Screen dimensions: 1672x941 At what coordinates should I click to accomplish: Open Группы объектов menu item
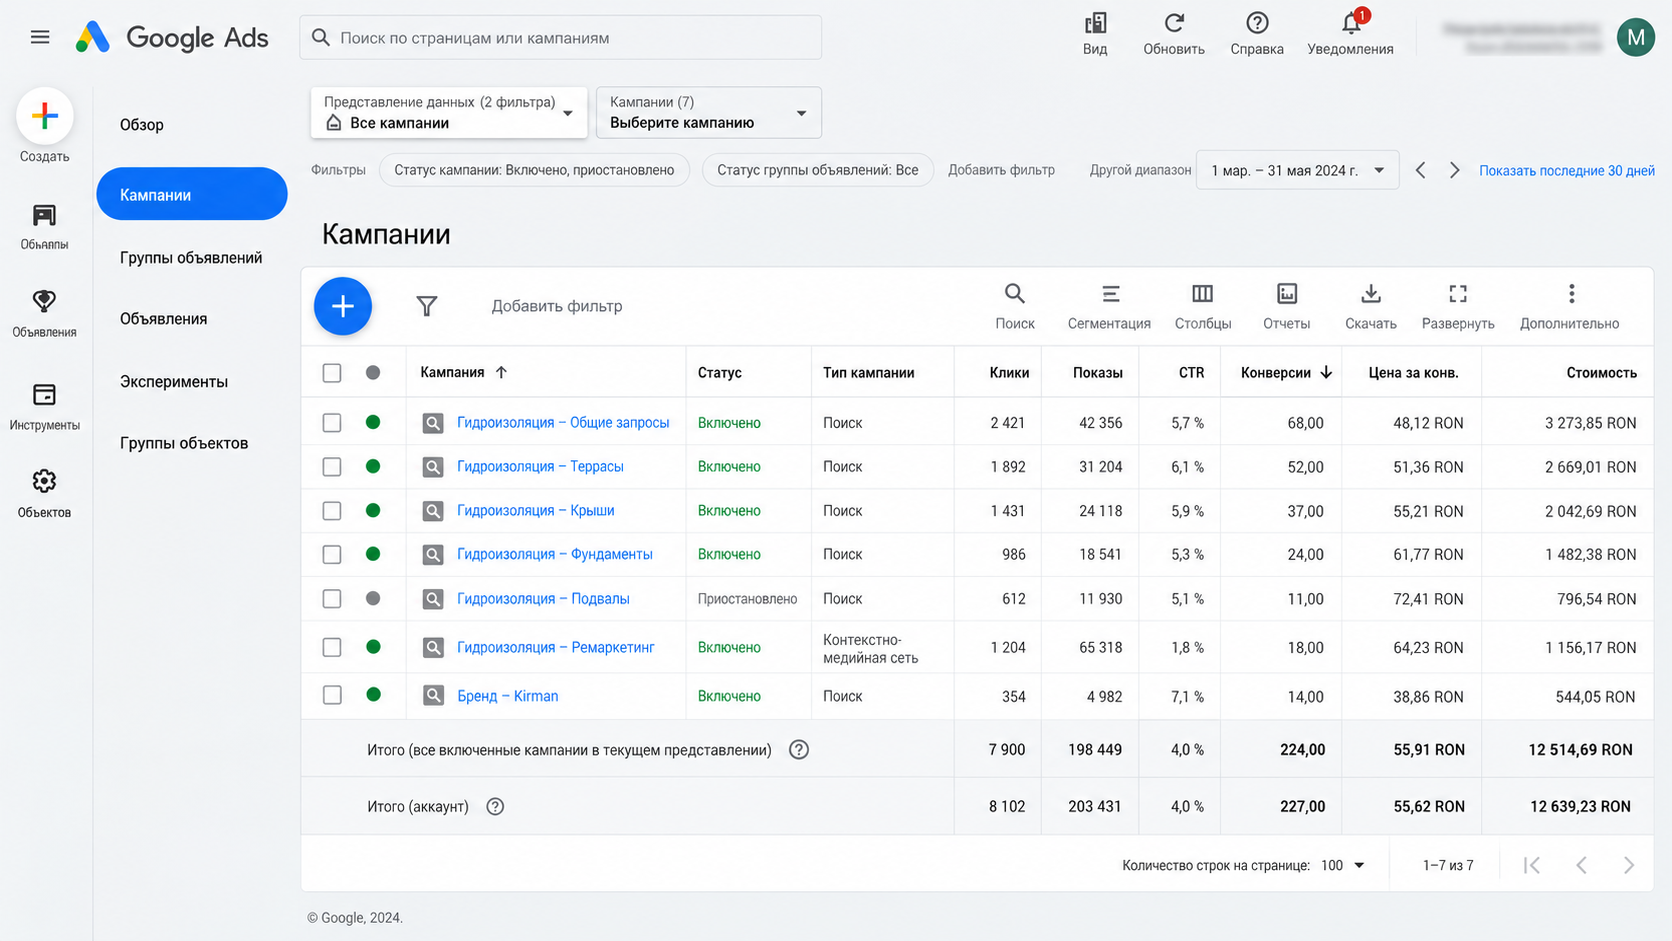click(x=184, y=443)
